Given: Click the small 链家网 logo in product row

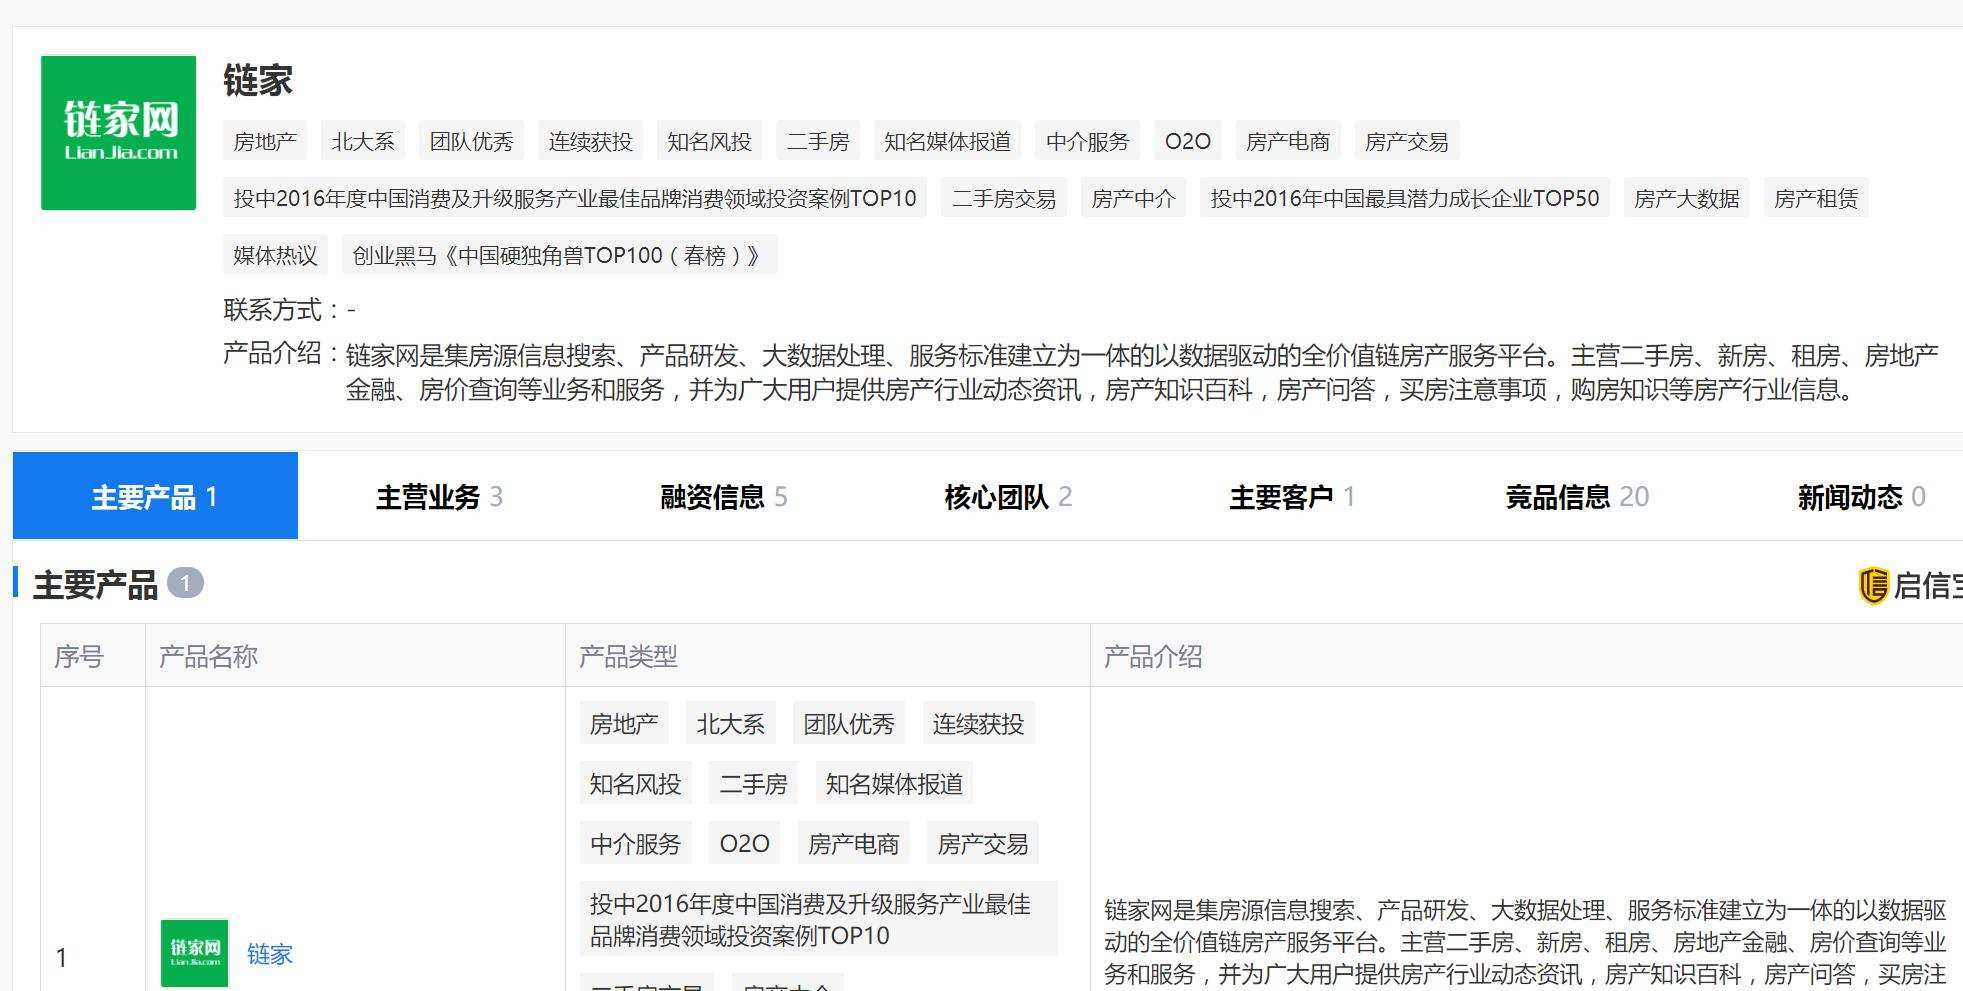Looking at the screenshot, I should pos(194,953).
